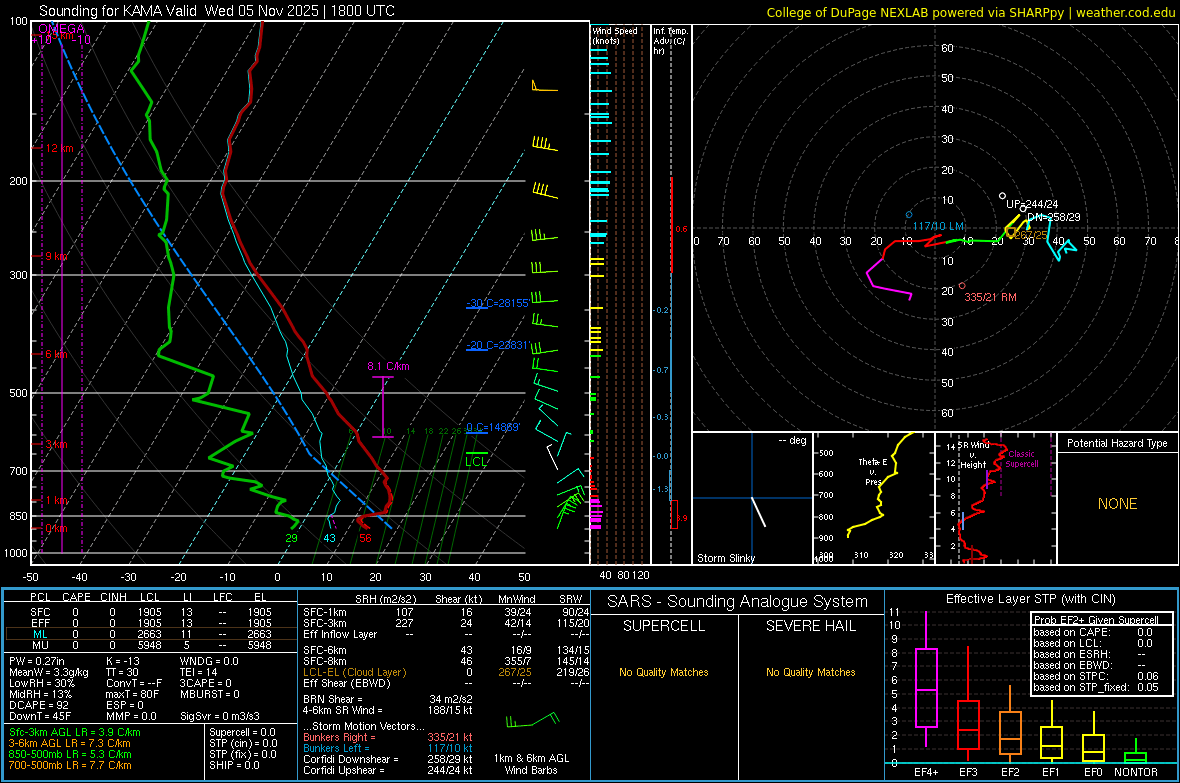The image size is (1180, 783).
Task: Click the 'SEVERE HAIL' column heading
Action: (x=810, y=626)
